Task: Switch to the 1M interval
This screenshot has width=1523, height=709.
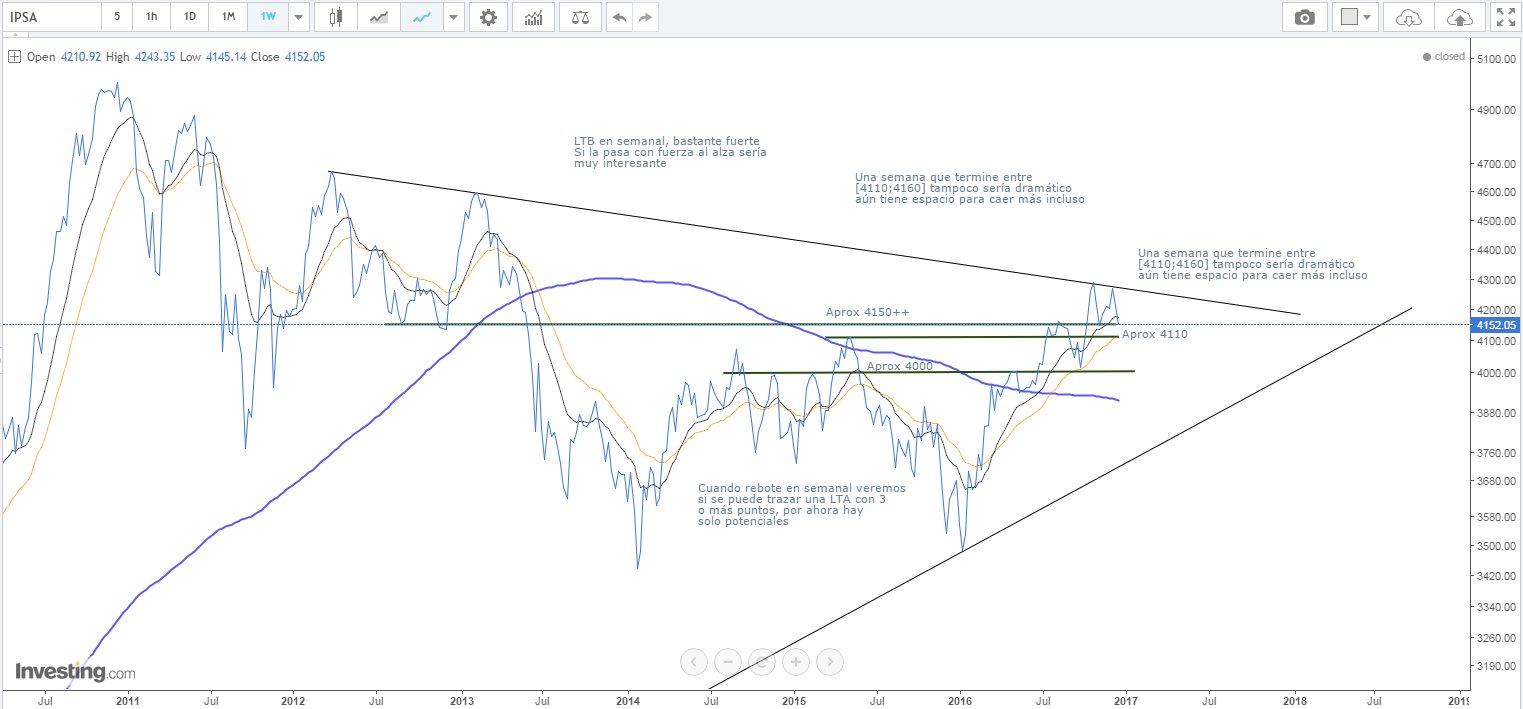Action: pyautogui.click(x=228, y=17)
